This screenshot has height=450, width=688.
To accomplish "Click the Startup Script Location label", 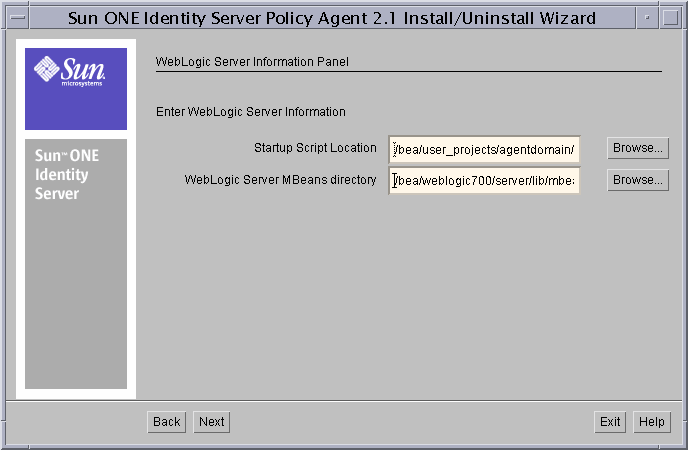I will [x=315, y=148].
